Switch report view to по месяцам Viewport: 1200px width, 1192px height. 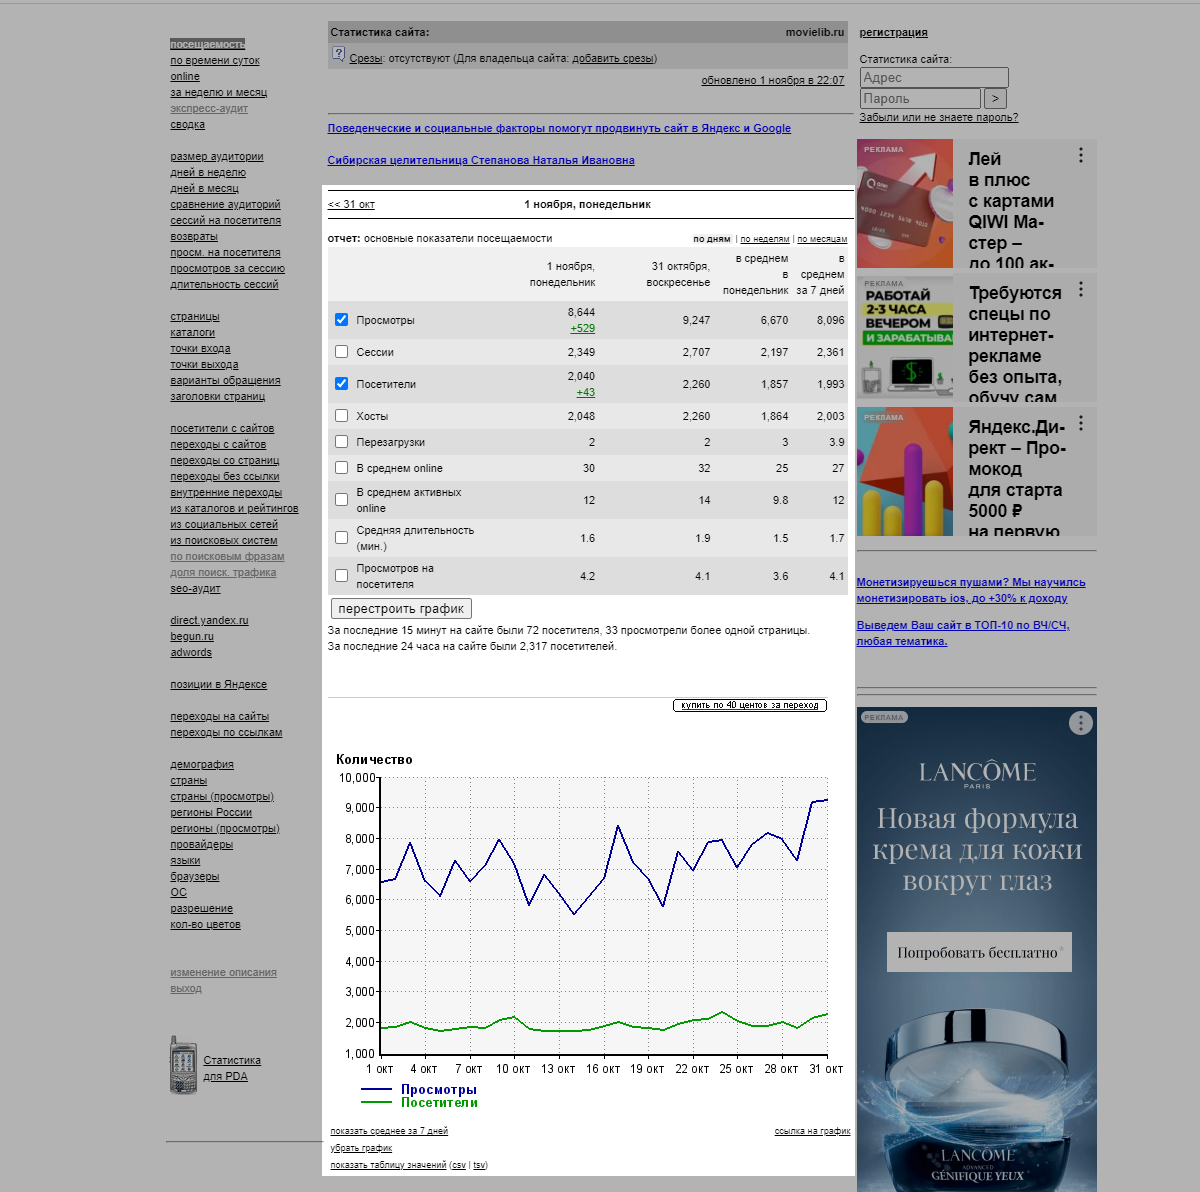[822, 239]
